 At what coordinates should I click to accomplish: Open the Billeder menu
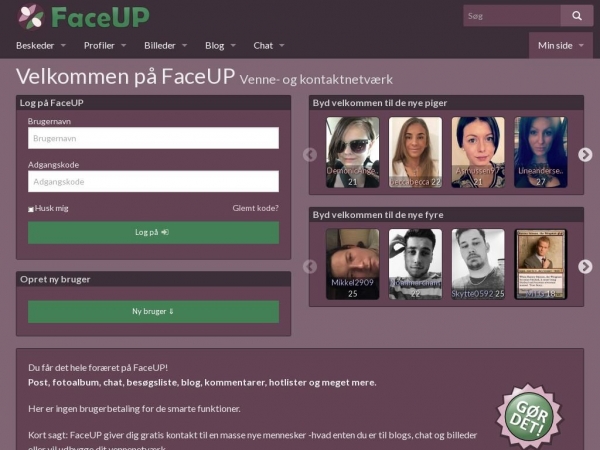(x=166, y=45)
